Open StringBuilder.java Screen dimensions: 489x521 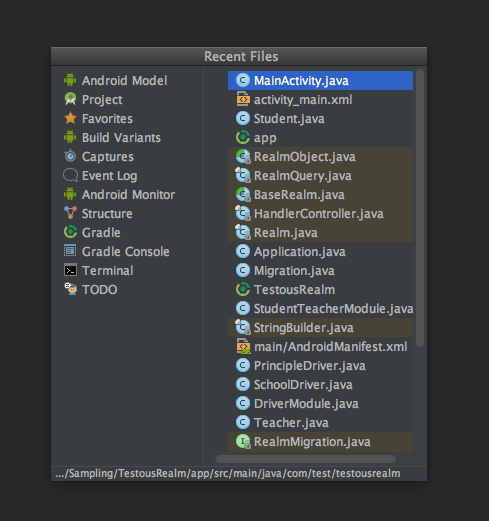[x=320, y=327]
